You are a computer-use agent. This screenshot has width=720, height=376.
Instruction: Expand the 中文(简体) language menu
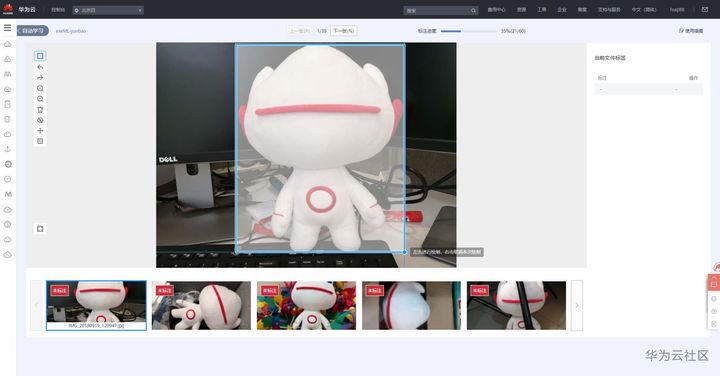644,10
